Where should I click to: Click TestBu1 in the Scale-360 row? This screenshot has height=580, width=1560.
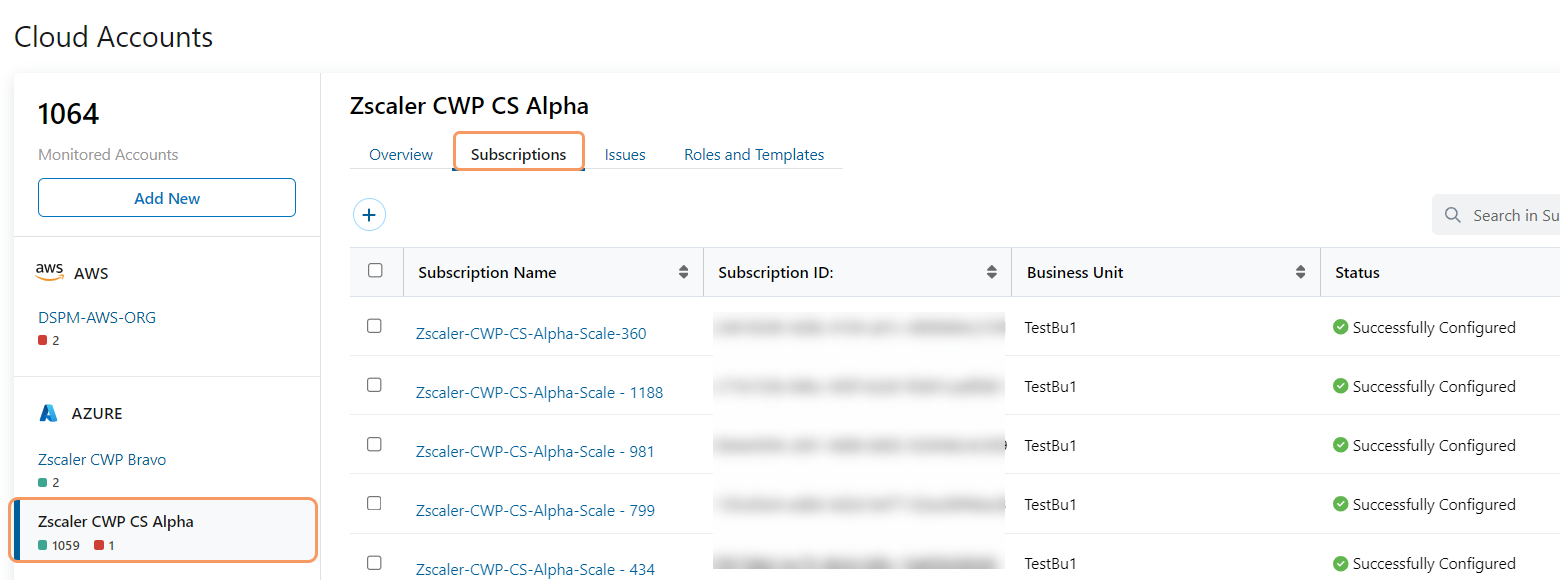(x=1050, y=327)
